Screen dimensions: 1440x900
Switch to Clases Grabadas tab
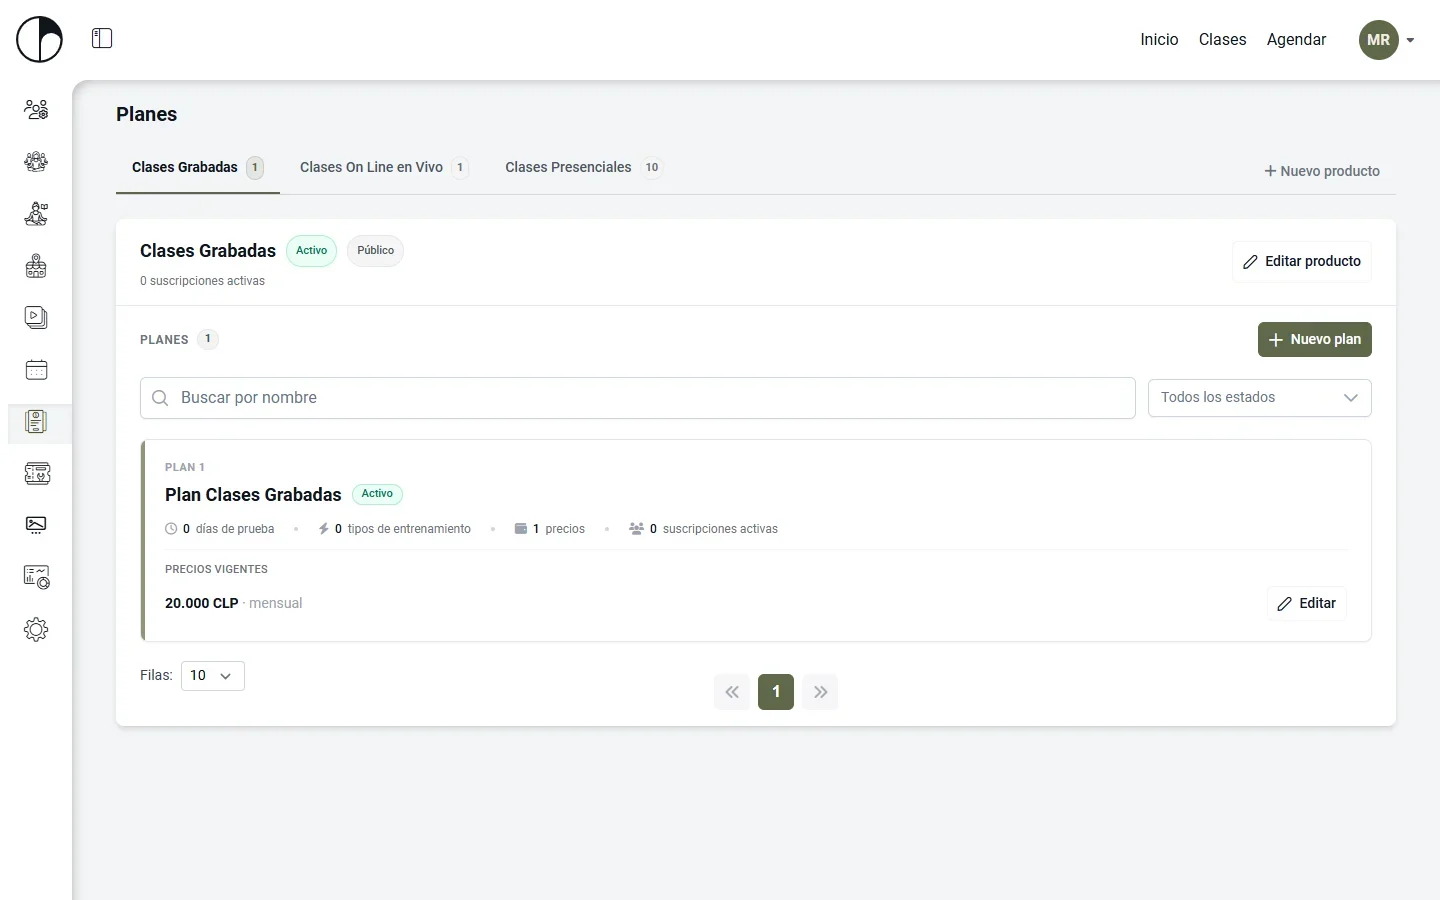click(x=197, y=168)
